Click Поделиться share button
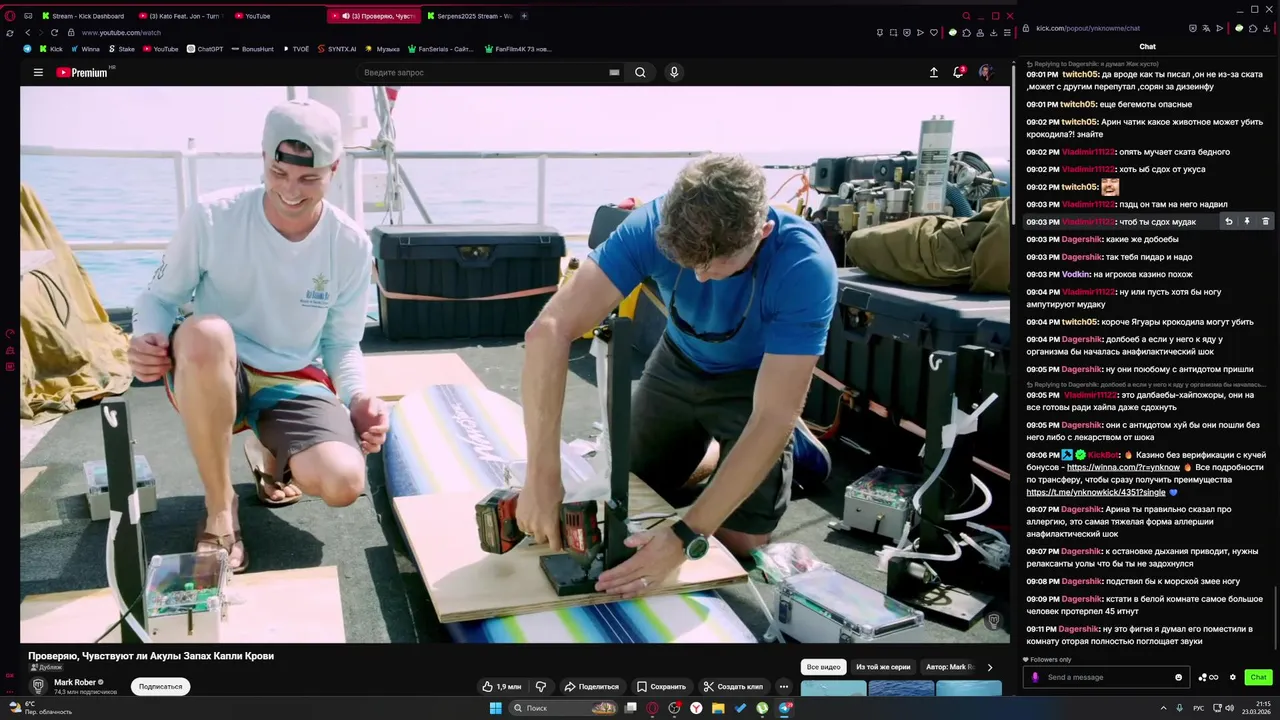 pos(591,687)
